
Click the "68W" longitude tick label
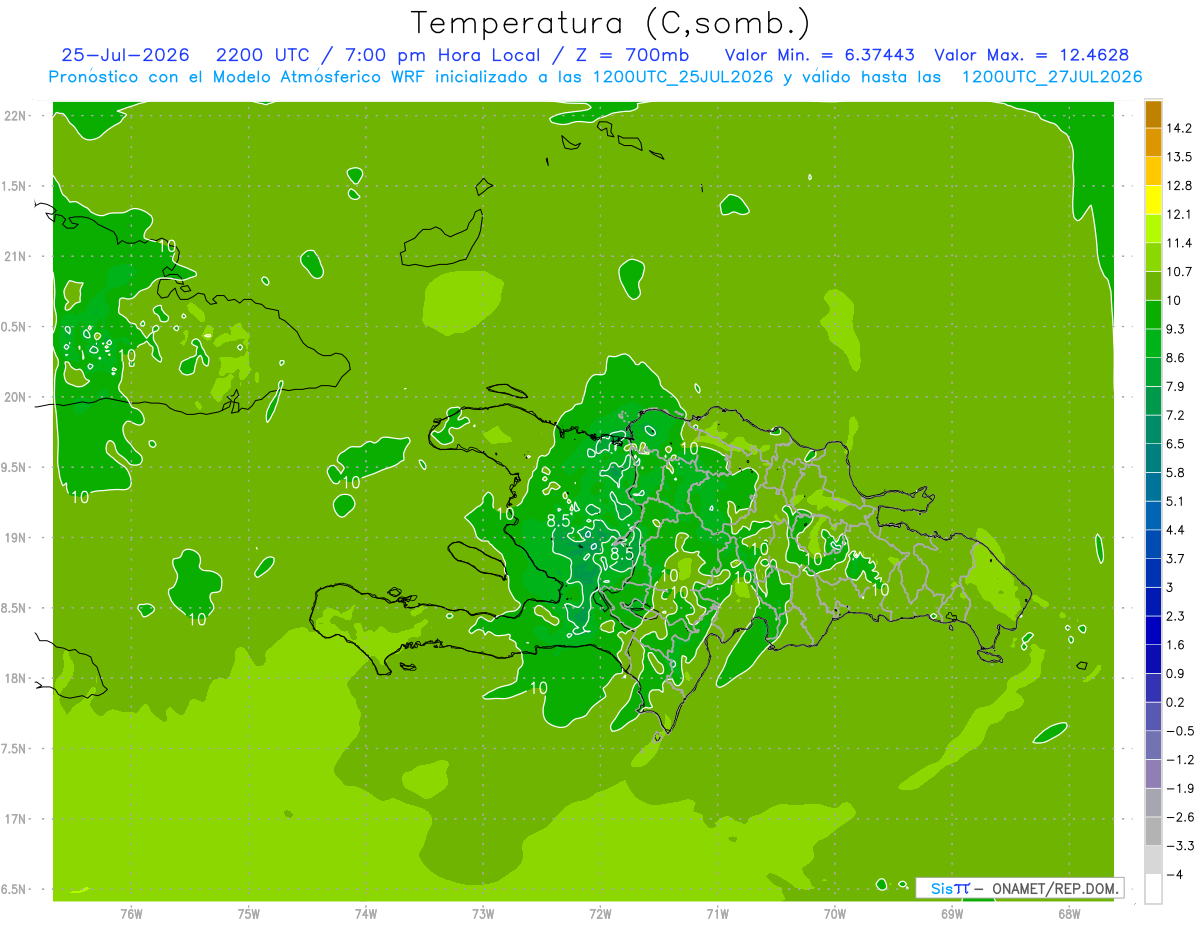coord(1069,914)
